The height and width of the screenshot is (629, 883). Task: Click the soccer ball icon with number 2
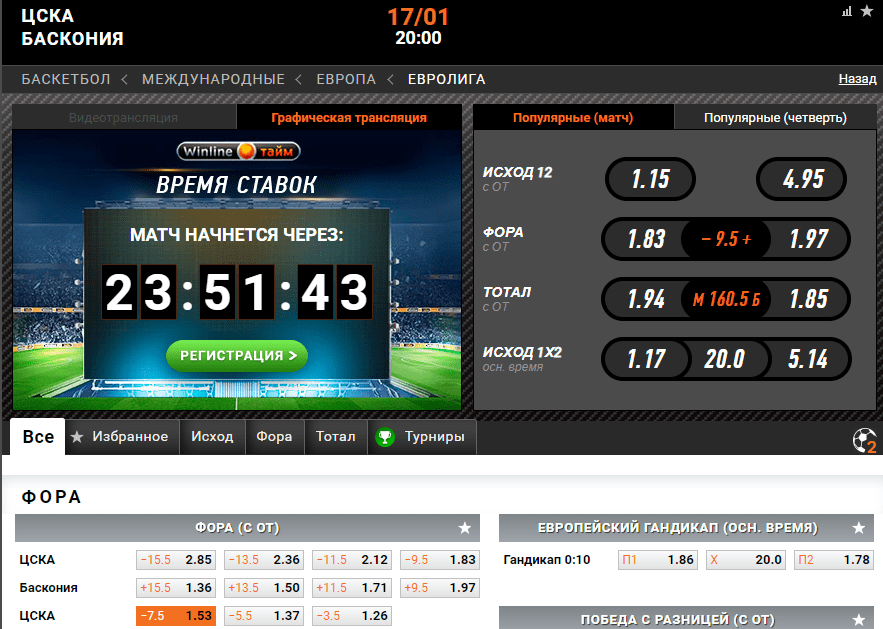tap(865, 440)
